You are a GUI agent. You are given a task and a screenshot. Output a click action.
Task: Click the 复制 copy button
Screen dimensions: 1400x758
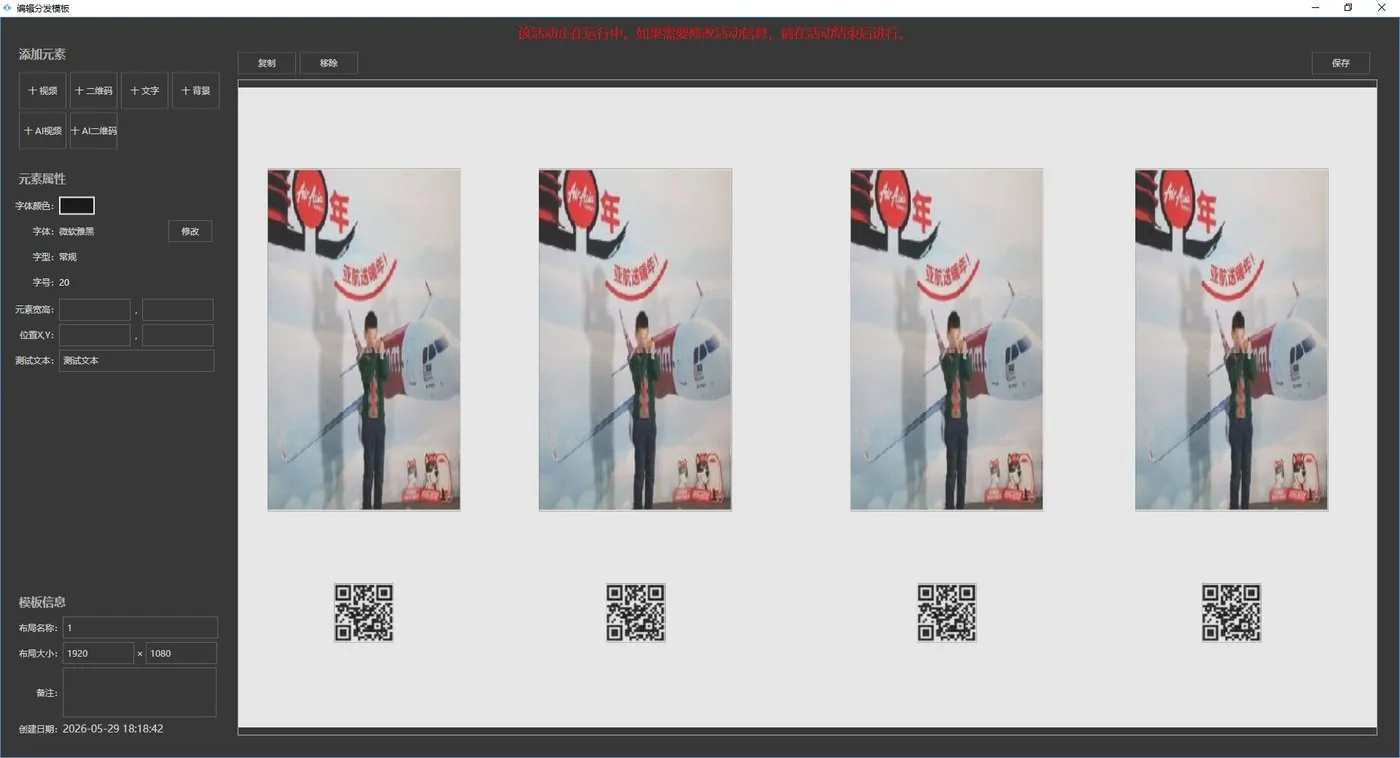pos(267,63)
